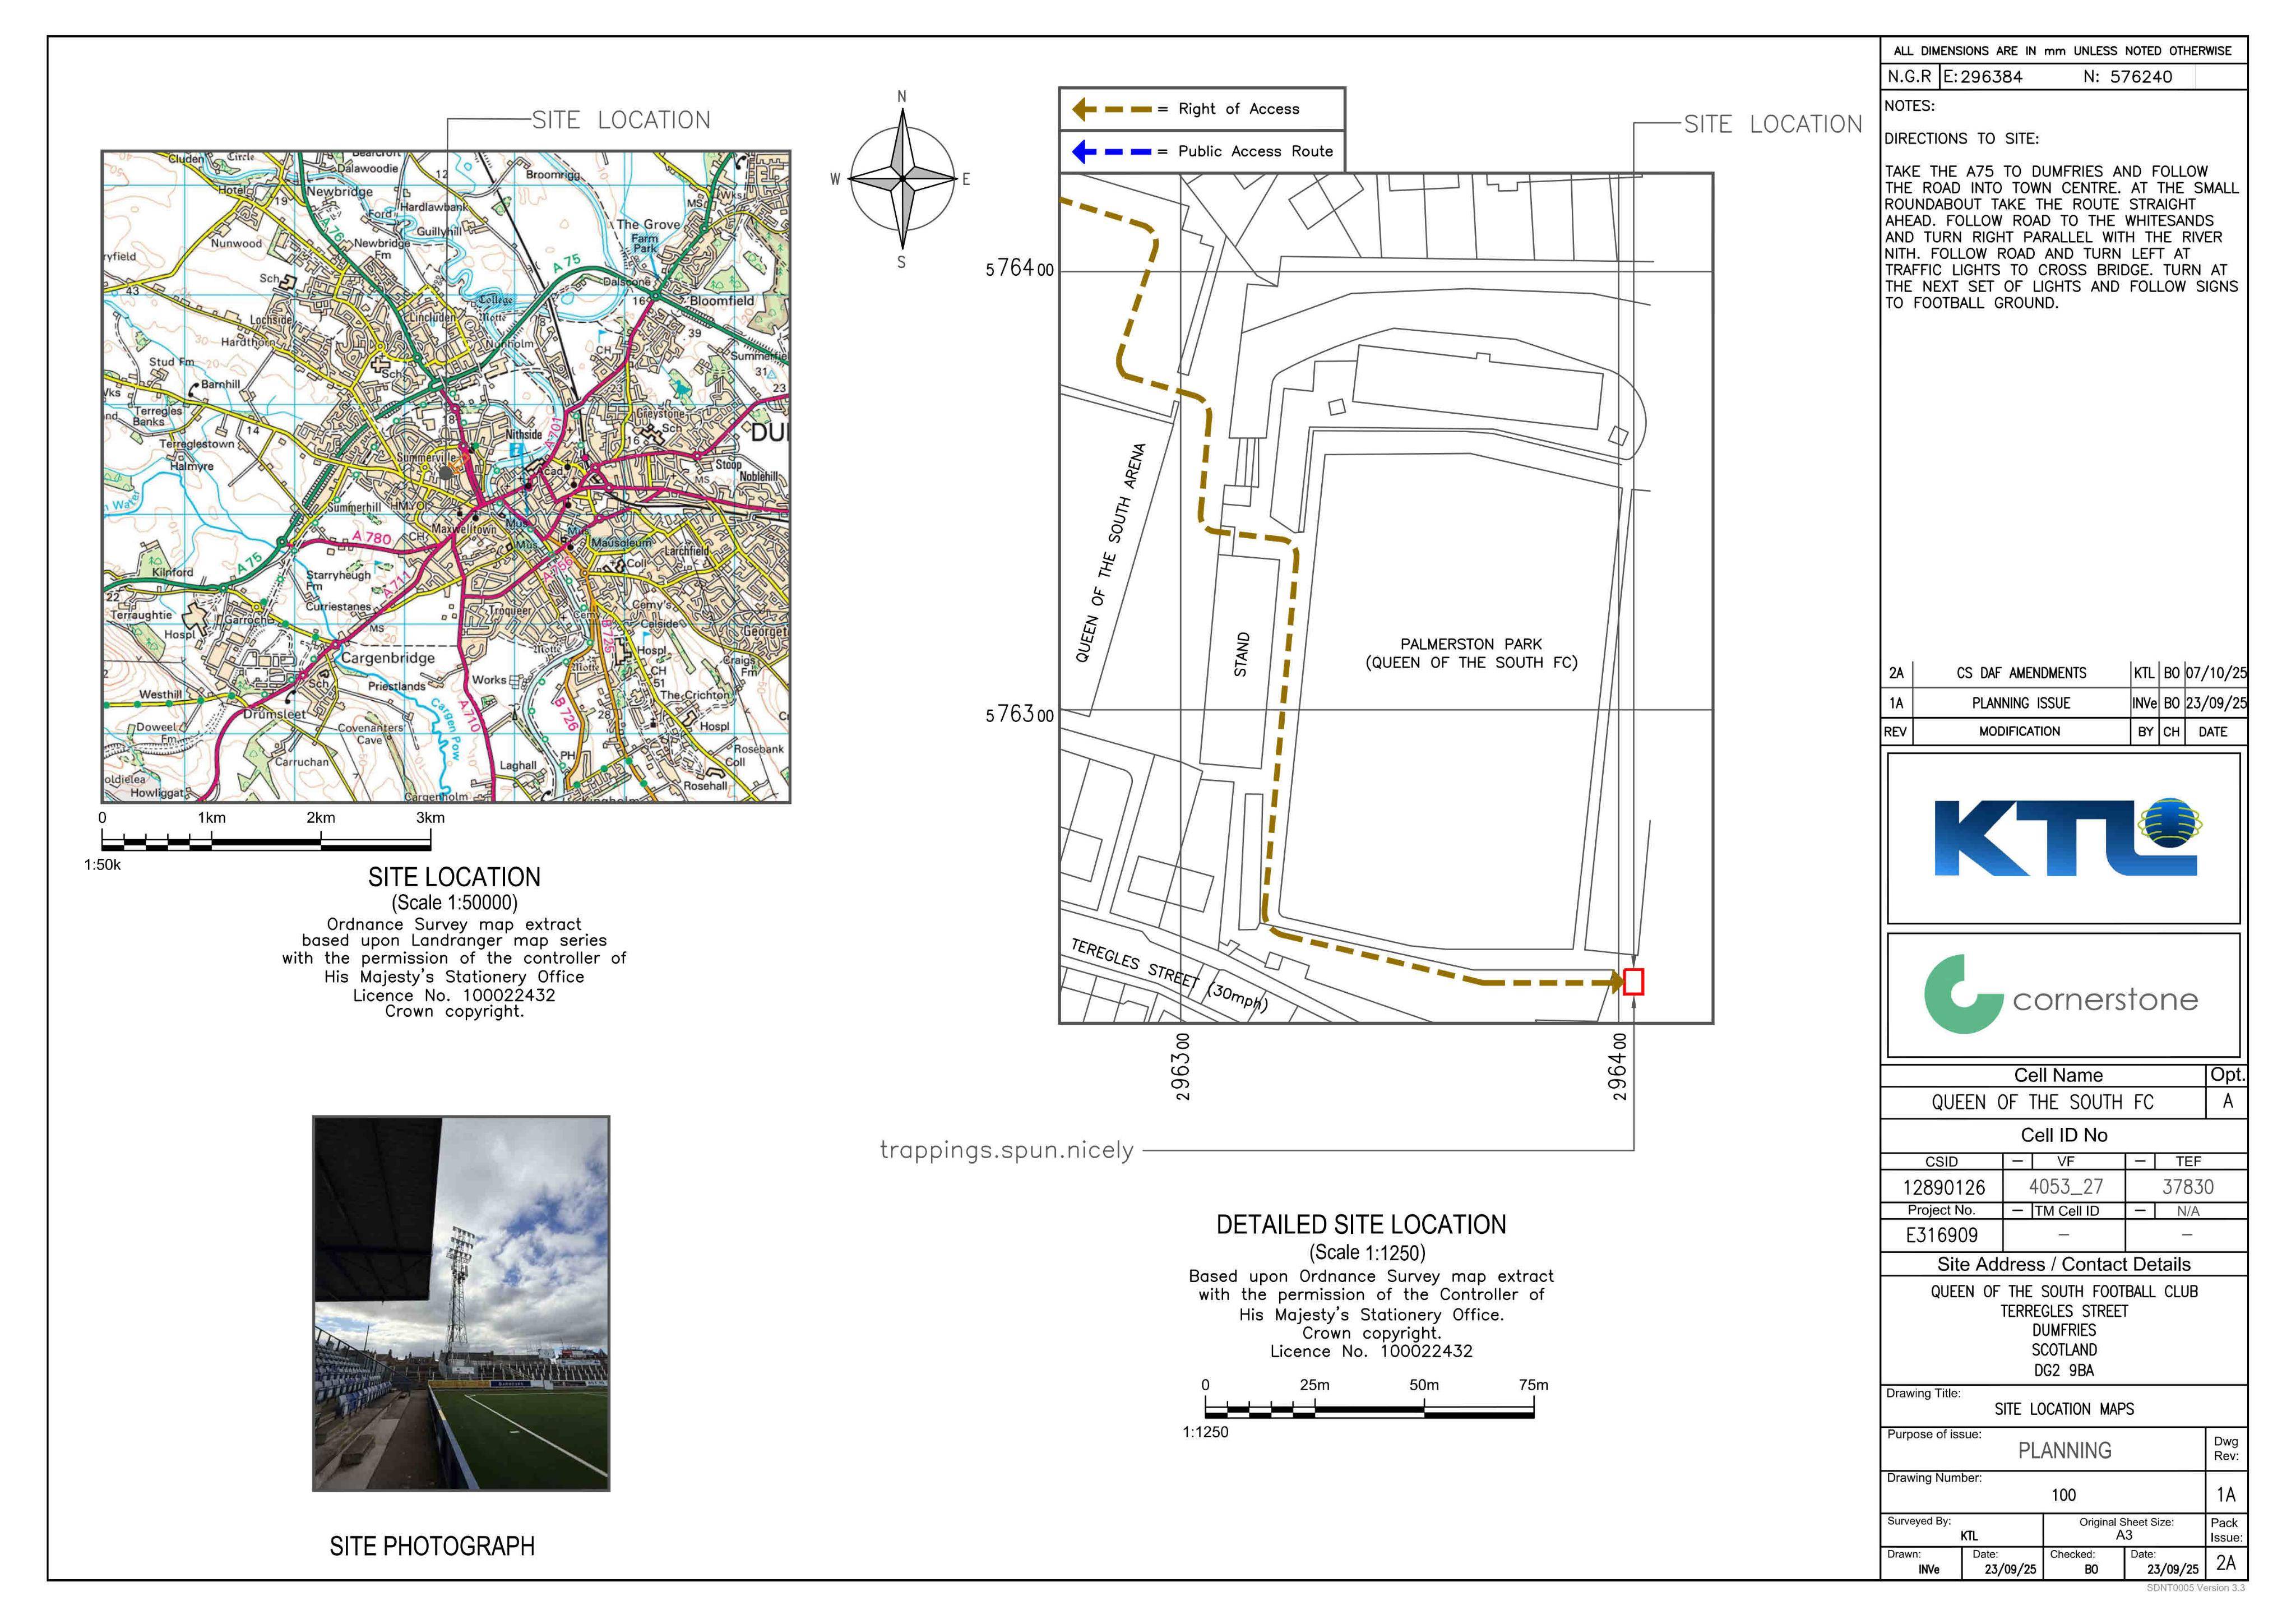Open the site photograph thumbnail
This screenshot has height=1624, width=2296.
click(461, 1303)
